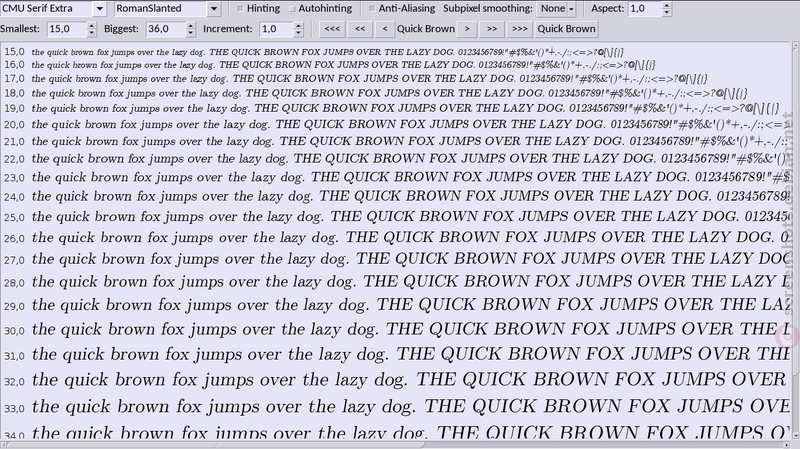Decrease the Aspect value with down arrow

[667, 12]
